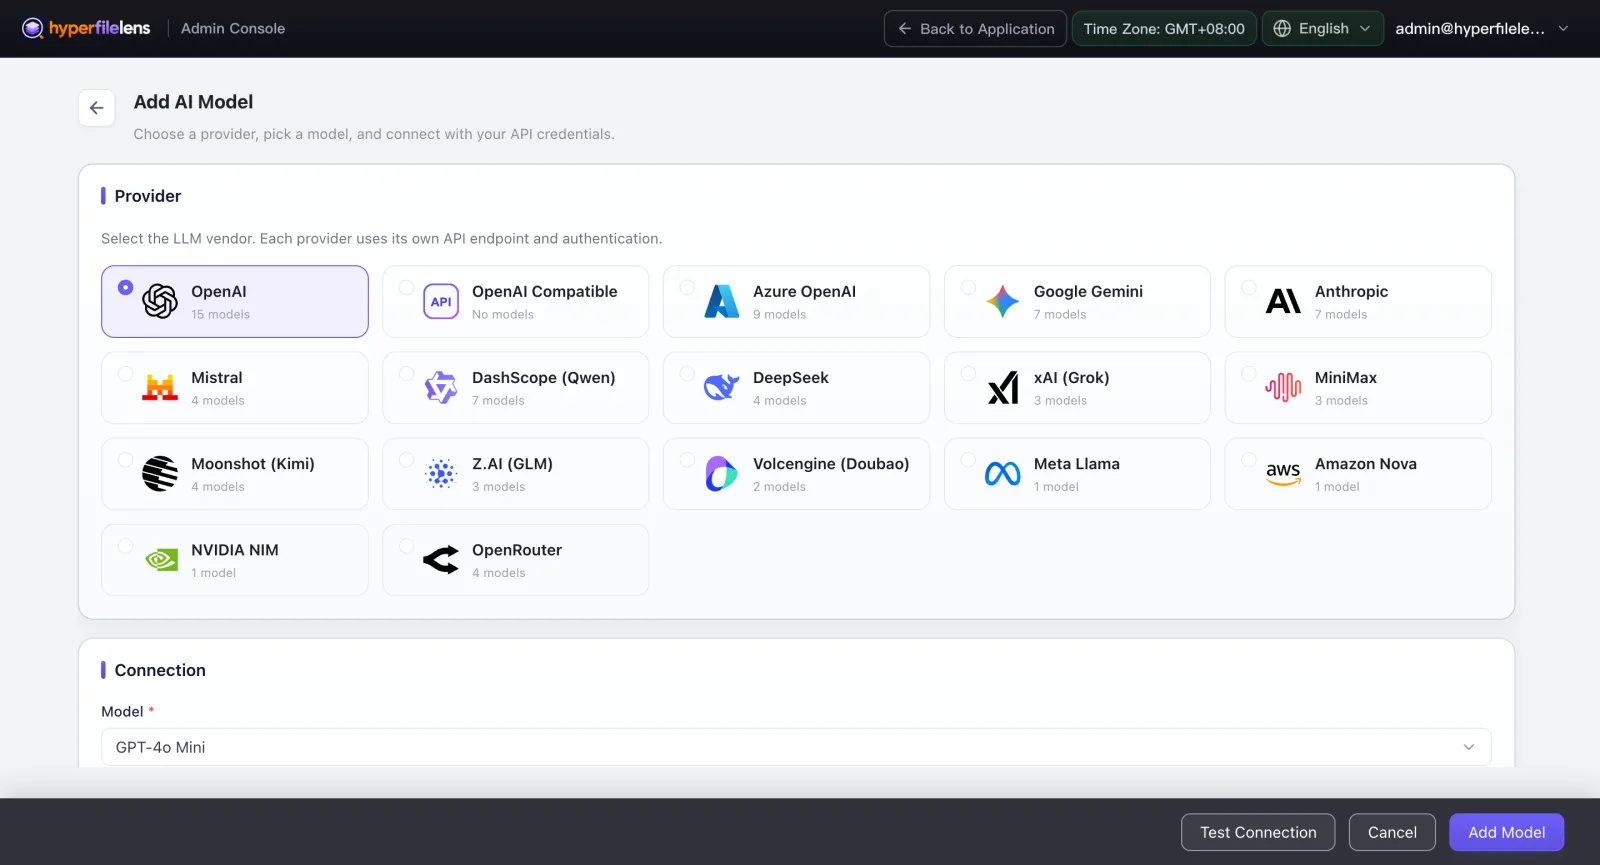Screen dimensions: 1600x865
Task: Click the Amazon Nova aws icon
Action: (1284, 473)
